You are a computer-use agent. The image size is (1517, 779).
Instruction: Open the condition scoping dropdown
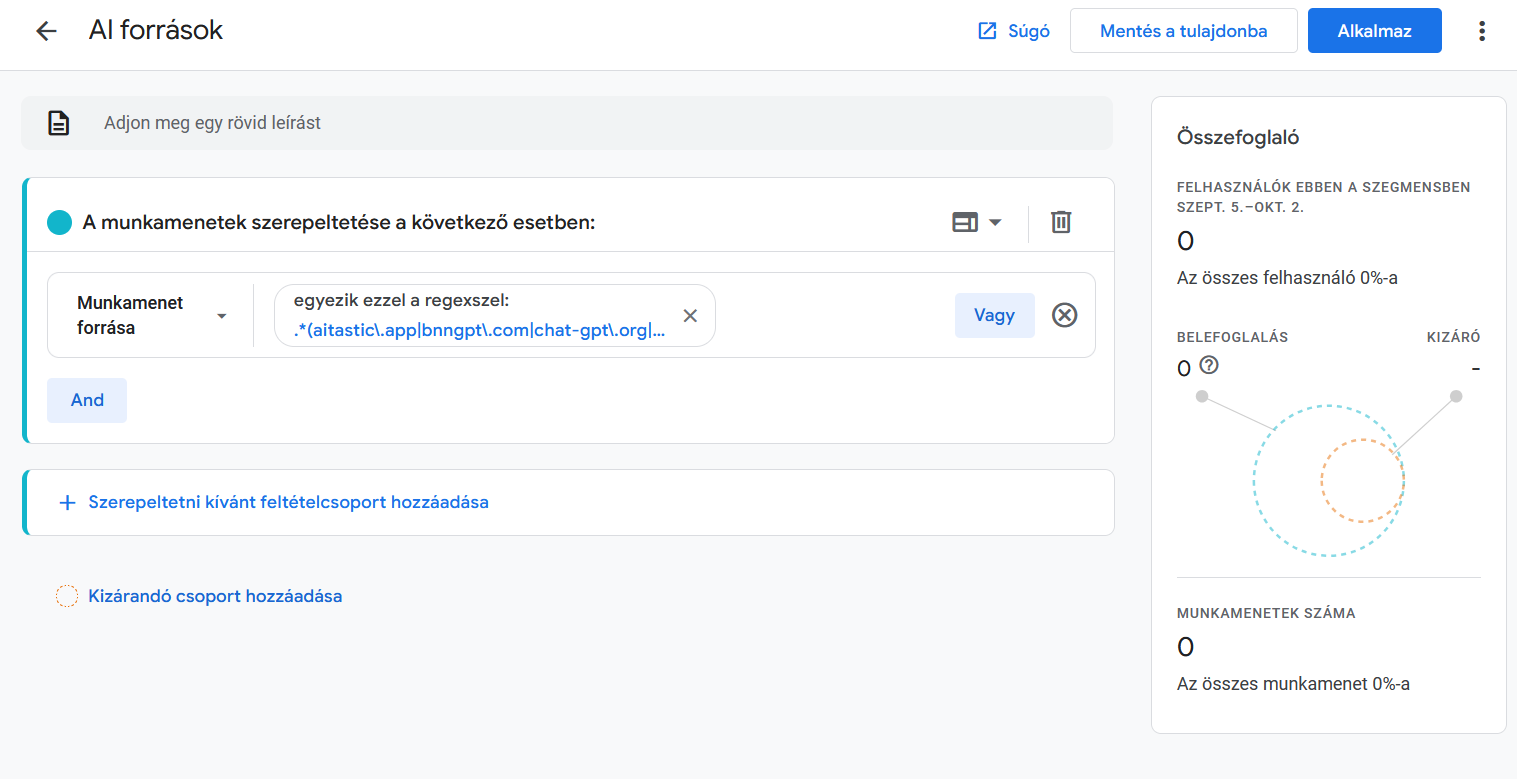tap(977, 222)
